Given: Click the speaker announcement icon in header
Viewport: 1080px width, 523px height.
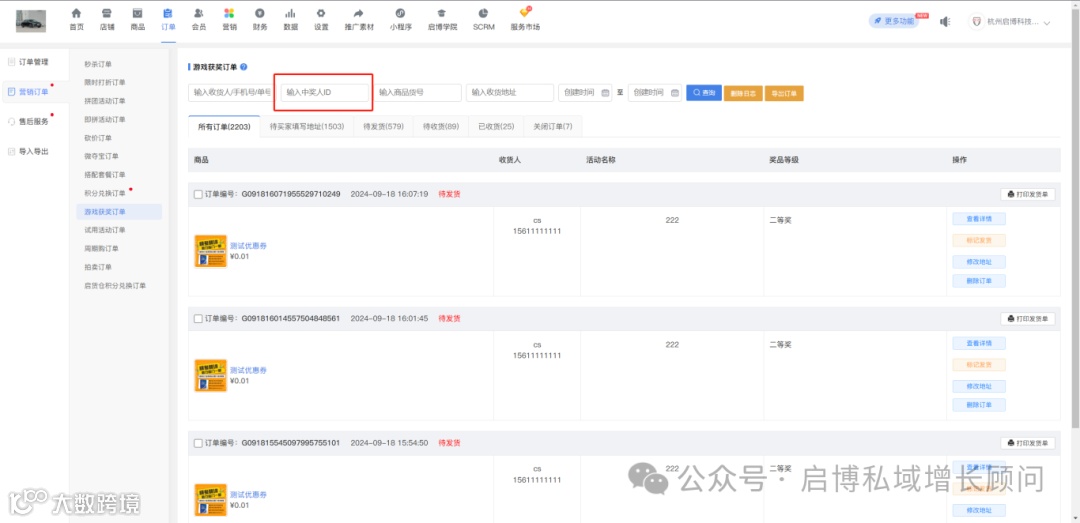Looking at the screenshot, I should (x=945, y=21).
